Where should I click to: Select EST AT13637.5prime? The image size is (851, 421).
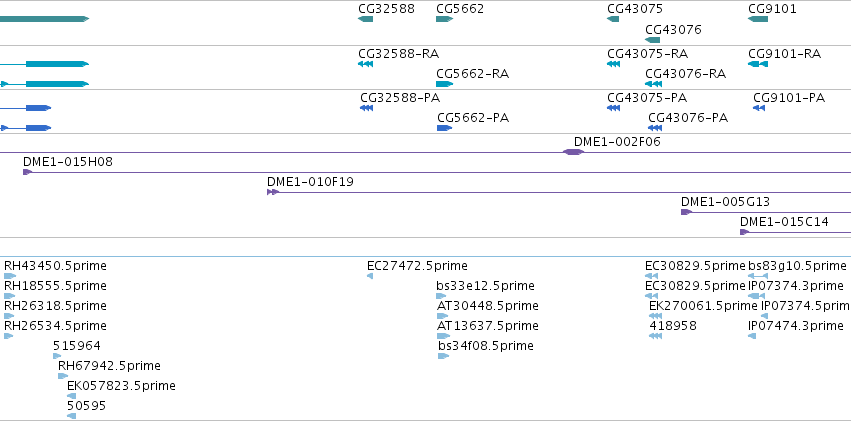click(x=487, y=326)
